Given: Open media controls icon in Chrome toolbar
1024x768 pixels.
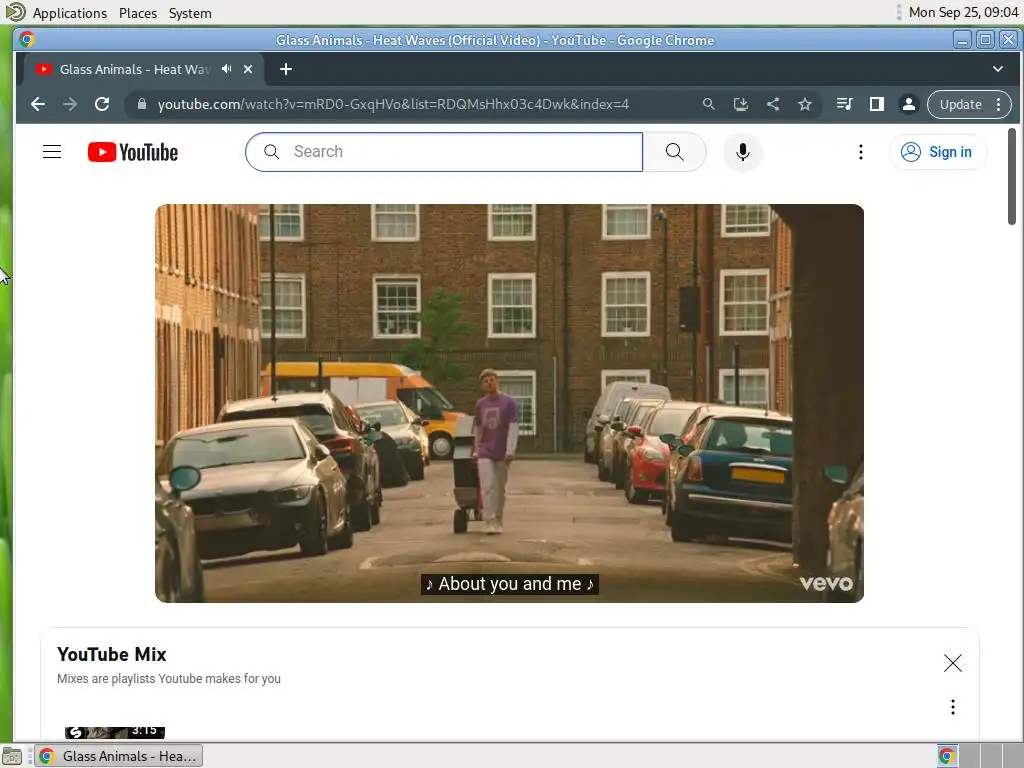Looking at the screenshot, I should click(x=844, y=104).
